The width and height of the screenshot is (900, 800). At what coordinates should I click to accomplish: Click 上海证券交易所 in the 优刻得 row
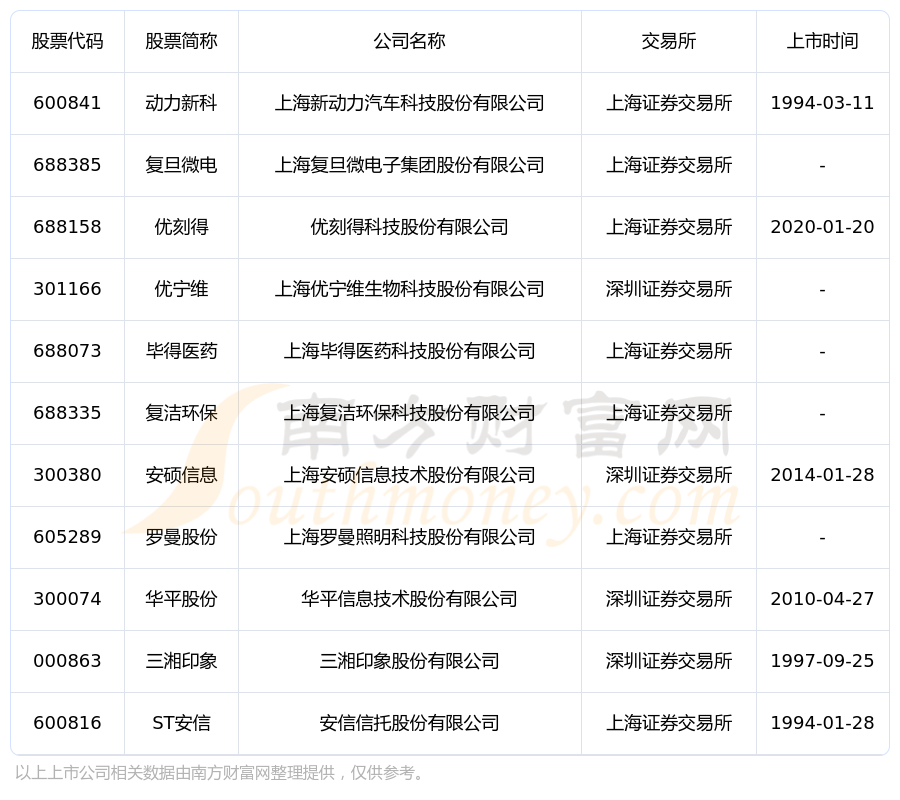[669, 227]
